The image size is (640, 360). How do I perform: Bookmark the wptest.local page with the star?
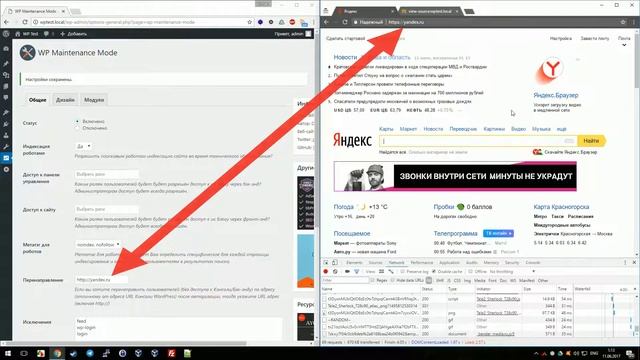[249, 22]
